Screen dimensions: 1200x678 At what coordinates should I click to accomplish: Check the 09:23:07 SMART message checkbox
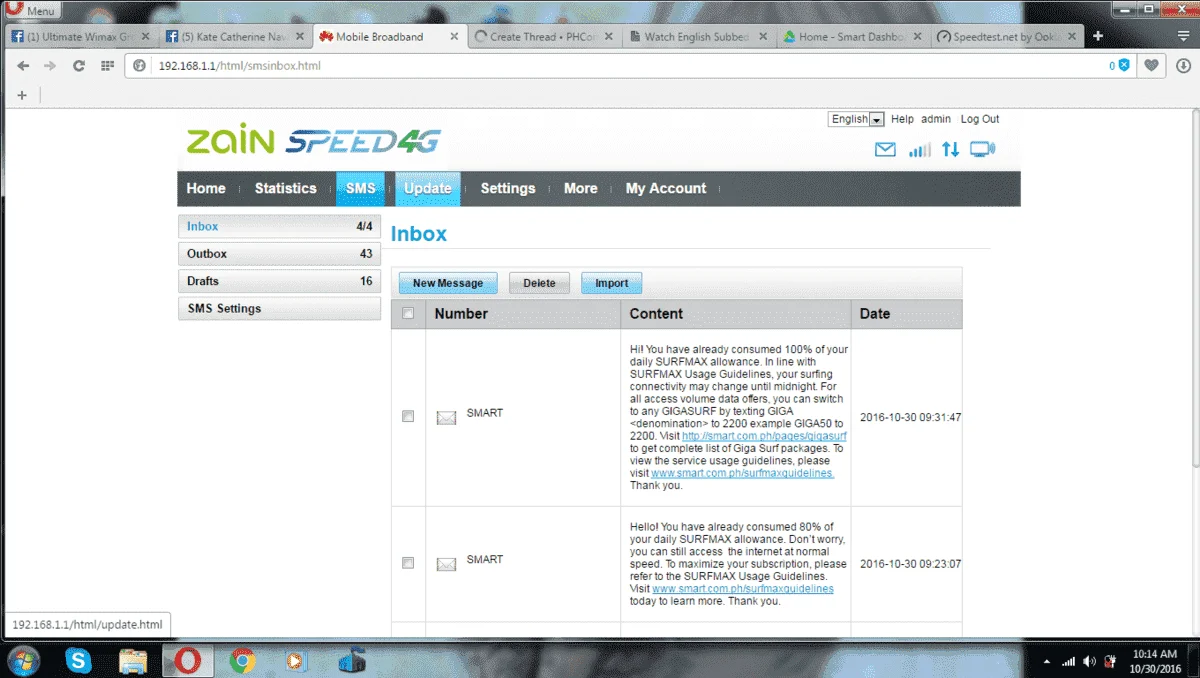coord(408,563)
